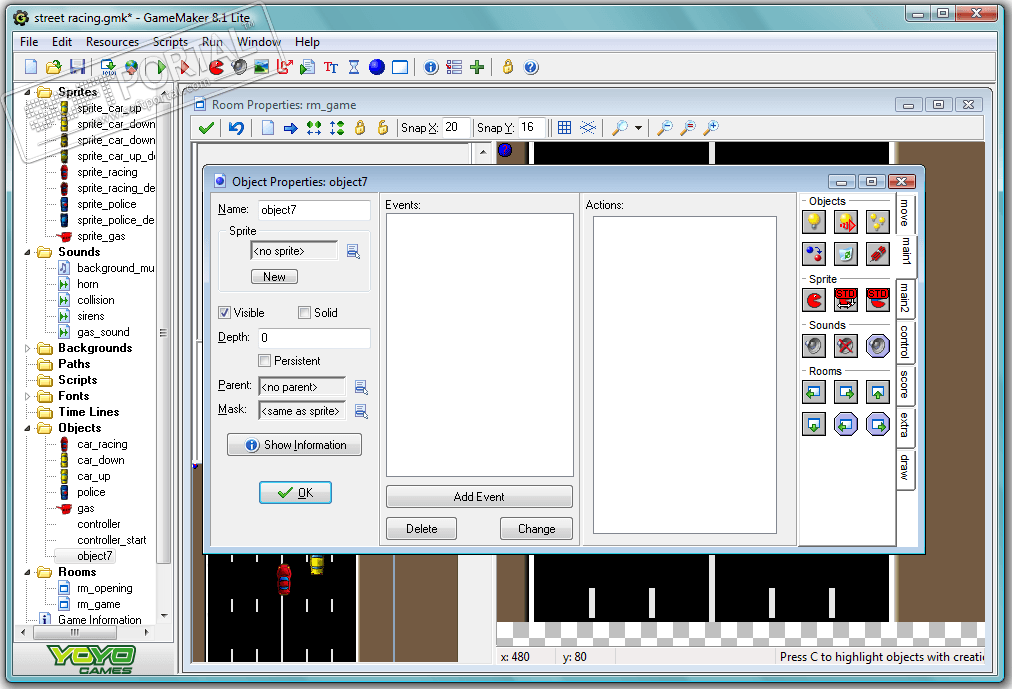This screenshot has height=689, width=1012.
Task: Switch to the control actions tab
Action: coord(905,342)
